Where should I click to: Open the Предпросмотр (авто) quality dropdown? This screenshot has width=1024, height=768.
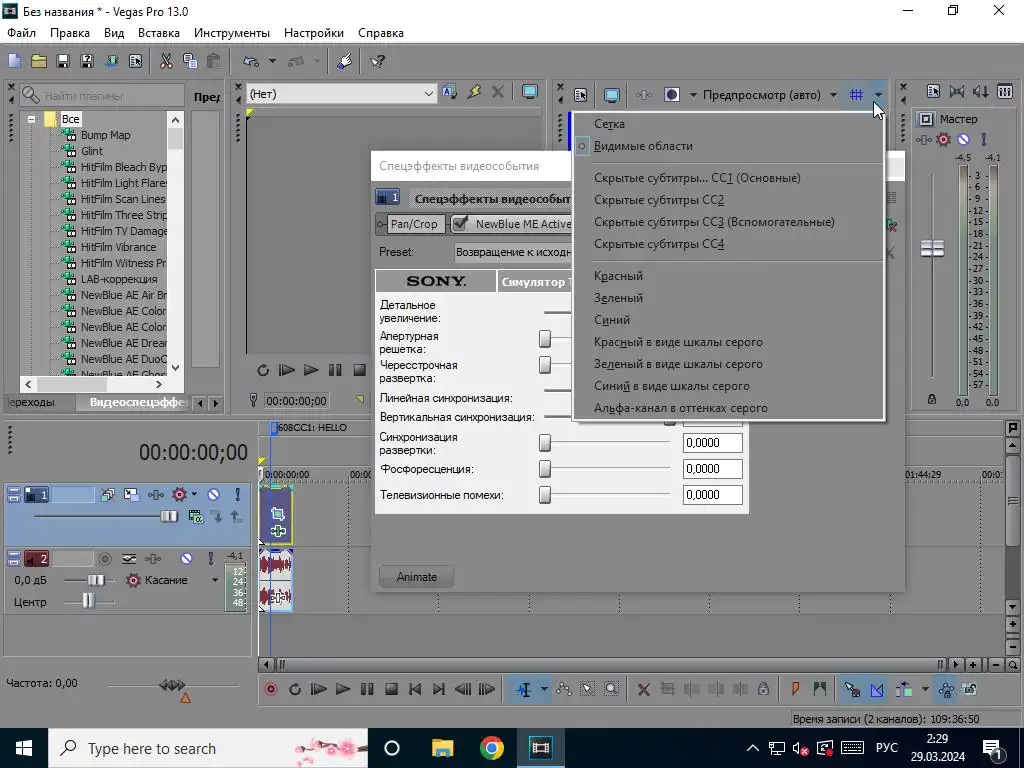point(833,95)
